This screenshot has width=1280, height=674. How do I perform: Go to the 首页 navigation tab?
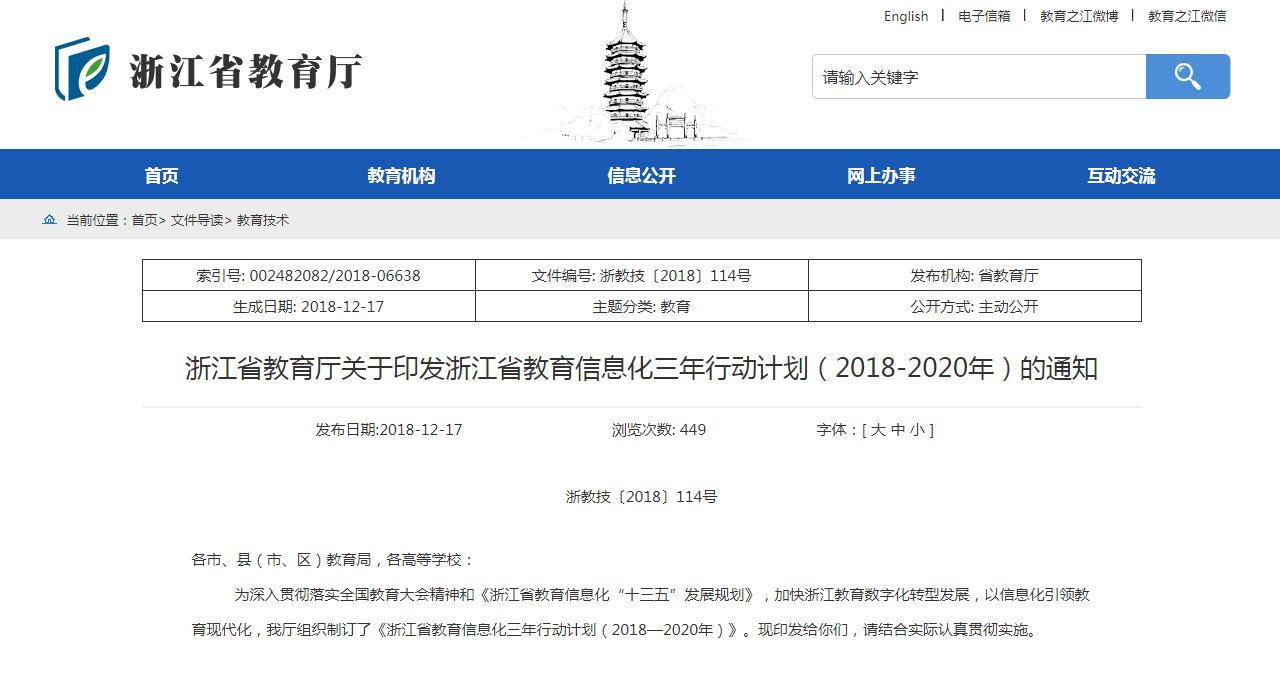[161, 176]
